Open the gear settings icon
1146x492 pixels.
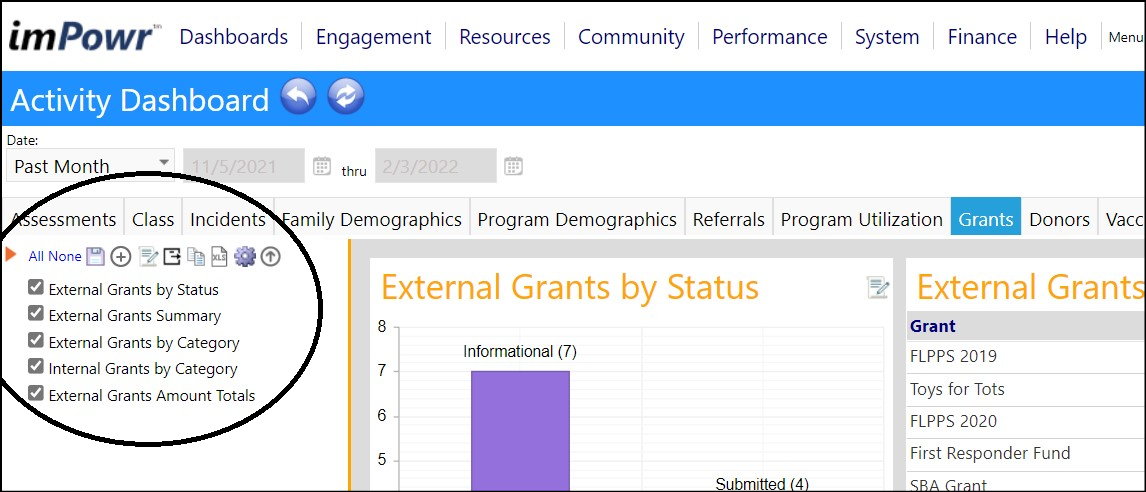coord(245,257)
